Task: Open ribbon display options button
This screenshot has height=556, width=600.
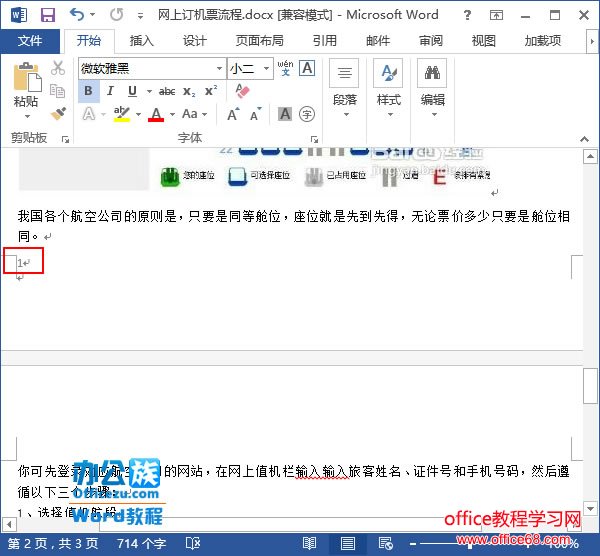Action: coord(496,15)
